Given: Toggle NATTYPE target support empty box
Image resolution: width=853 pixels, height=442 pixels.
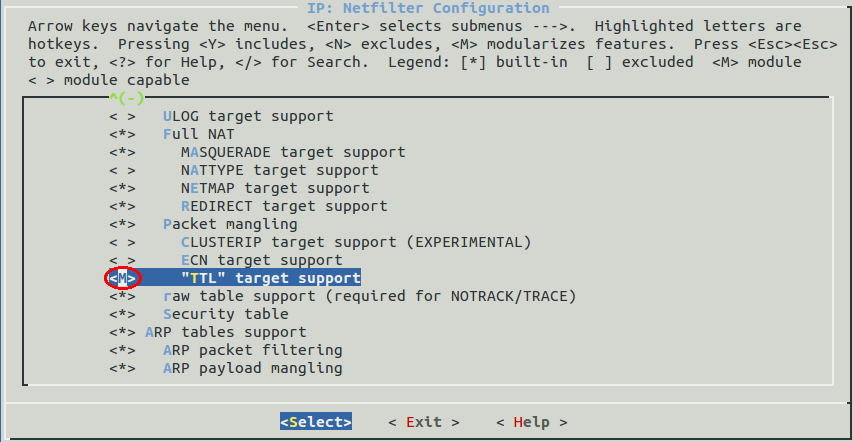Looking at the screenshot, I should pos(122,170).
